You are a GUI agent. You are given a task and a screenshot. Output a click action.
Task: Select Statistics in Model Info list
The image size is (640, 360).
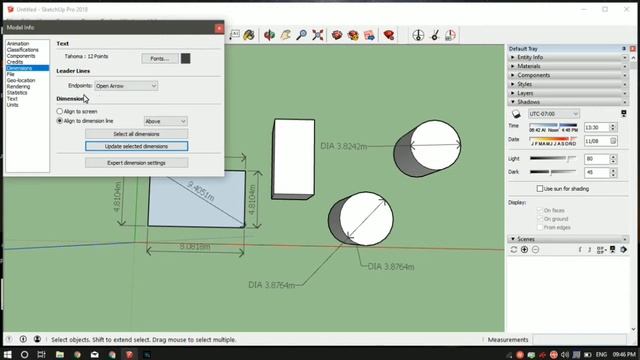(17, 93)
